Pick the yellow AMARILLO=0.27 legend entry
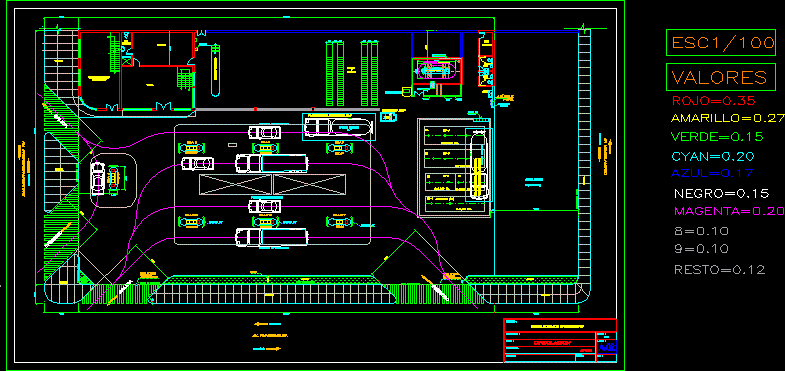Image resolution: width=785 pixels, height=371 pixels. coord(727,119)
